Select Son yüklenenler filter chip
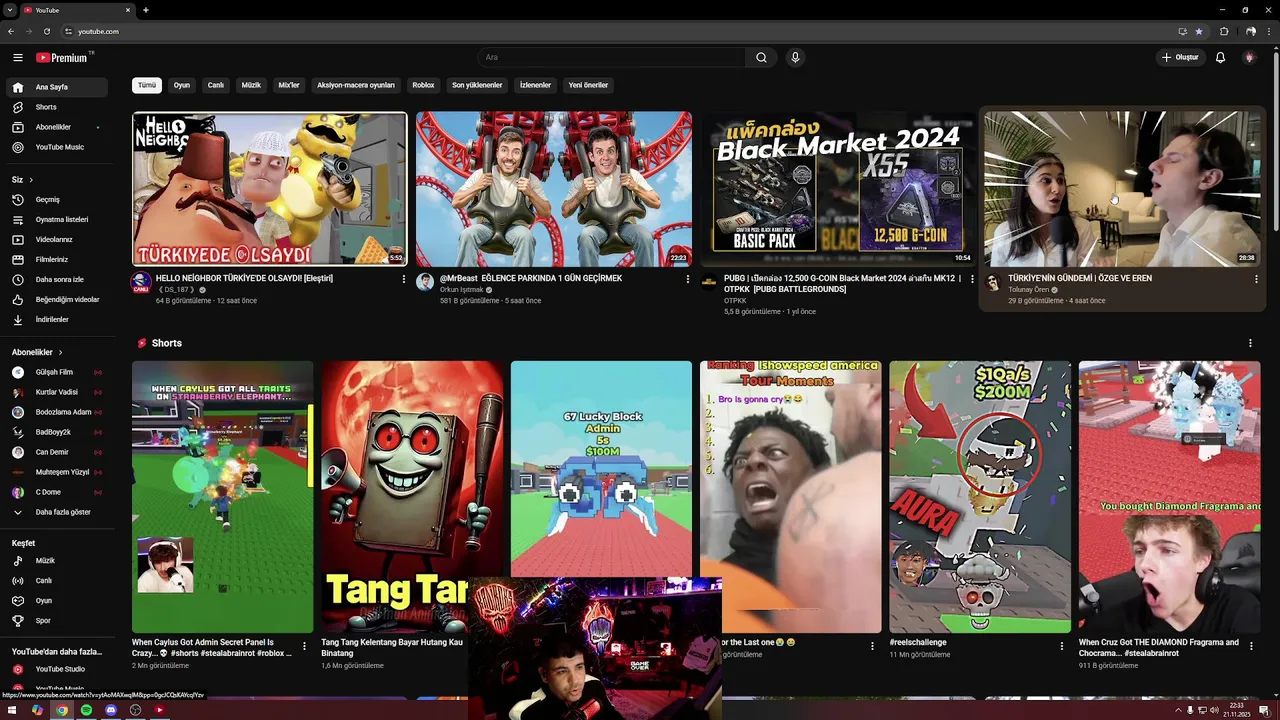Image resolution: width=1280 pixels, height=720 pixels. [x=477, y=85]
